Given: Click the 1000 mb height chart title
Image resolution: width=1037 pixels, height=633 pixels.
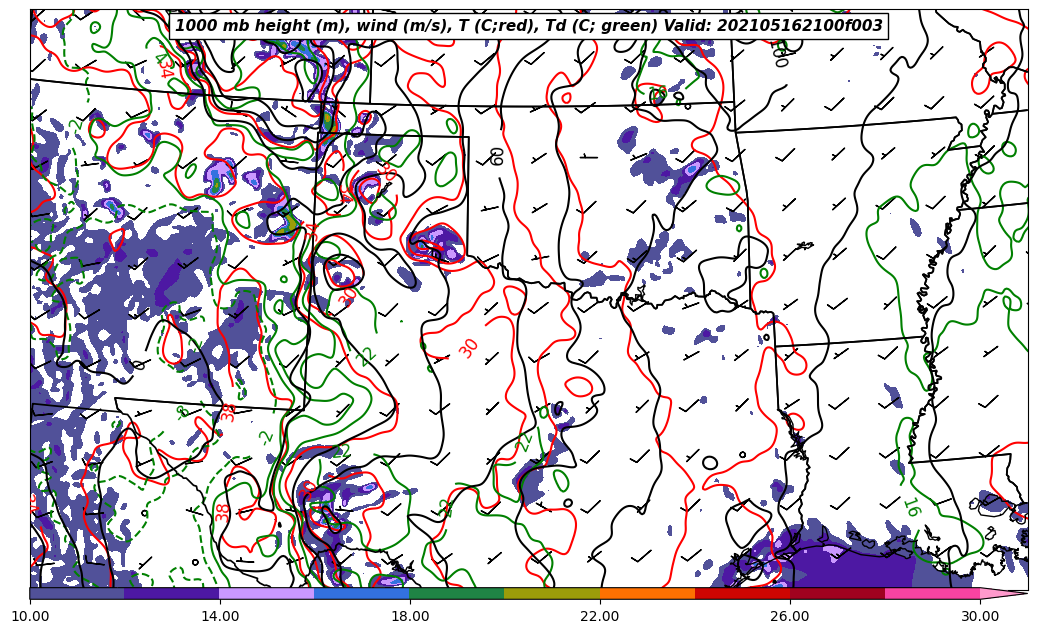Looking at the screenshot, I should (x=527, y=26).
